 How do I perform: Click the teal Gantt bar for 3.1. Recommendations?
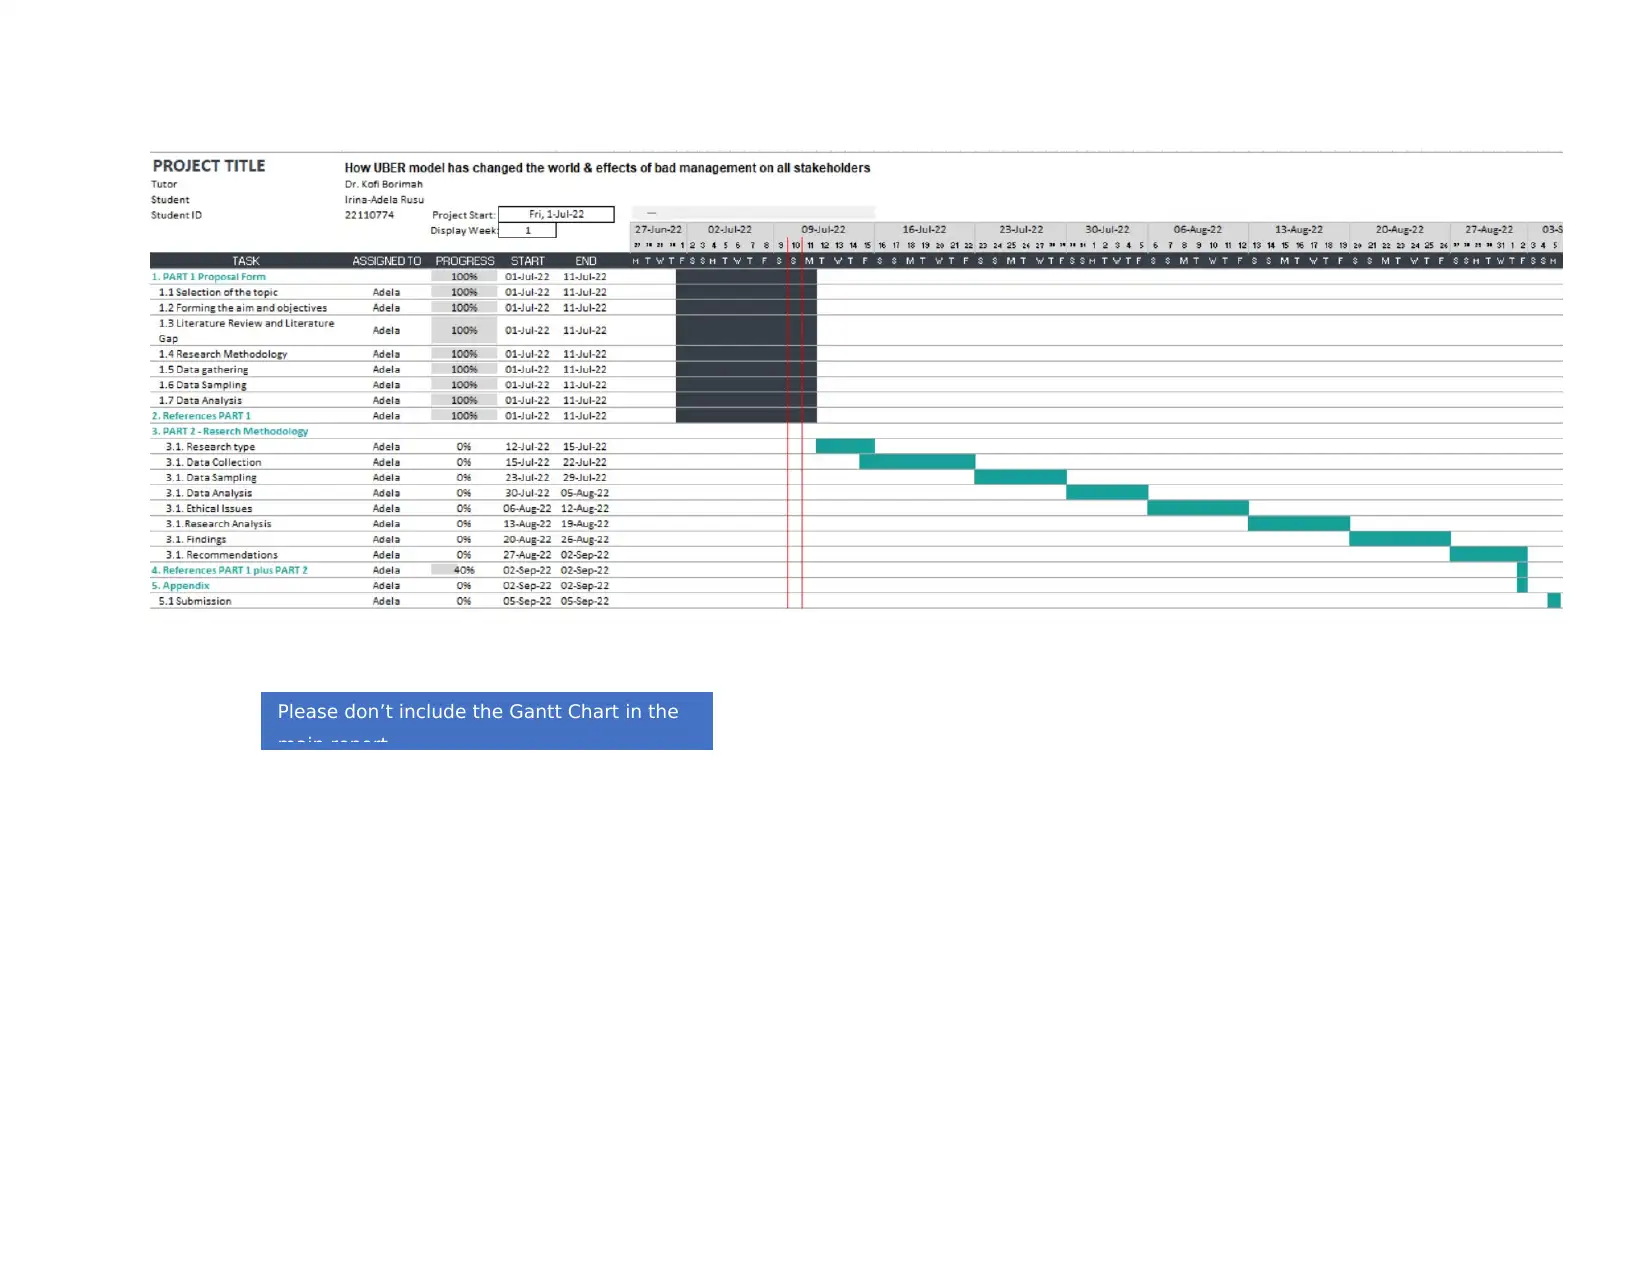tap(1489, 554)
